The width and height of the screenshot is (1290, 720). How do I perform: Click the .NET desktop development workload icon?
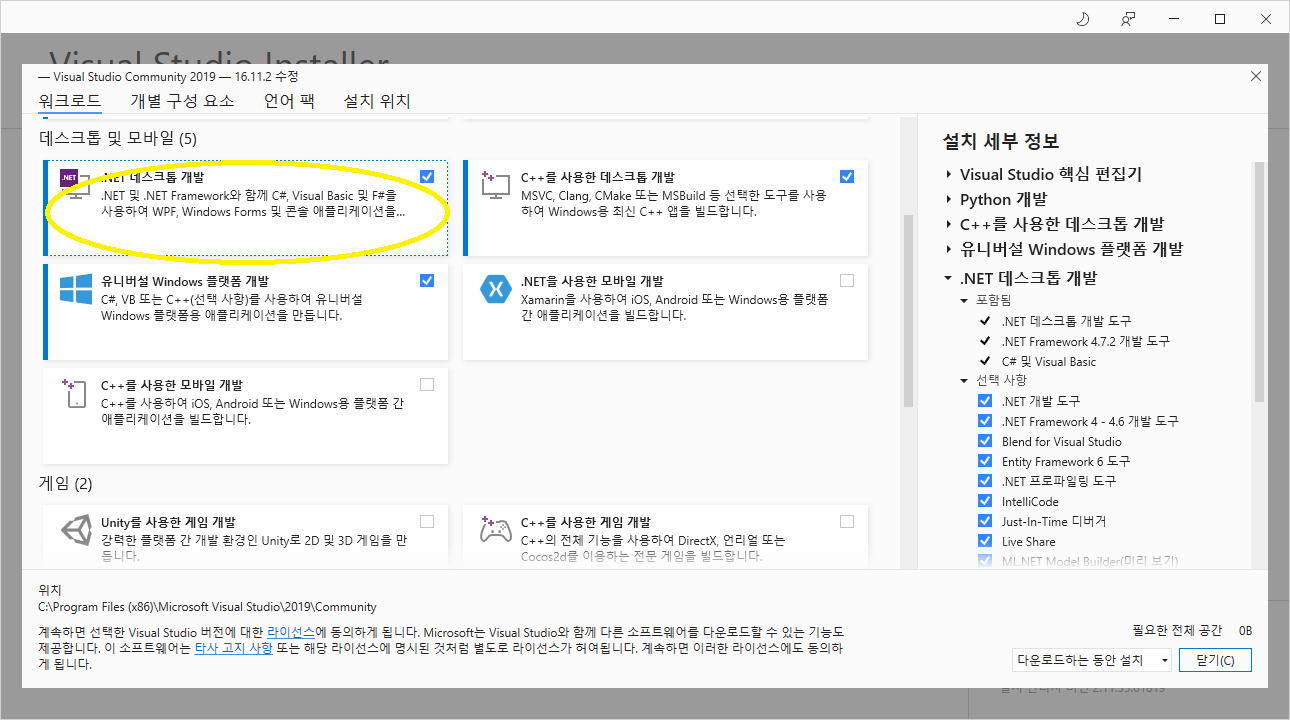tap(75, 185)
